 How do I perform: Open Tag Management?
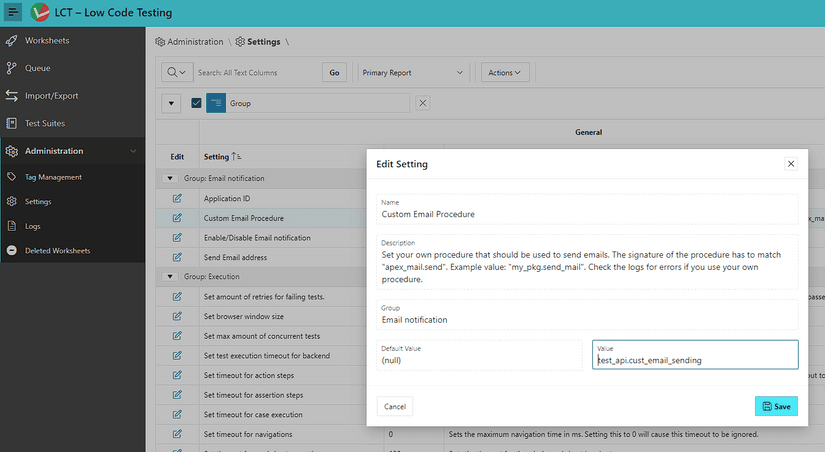pyautogui.click(x=73, y=177)
